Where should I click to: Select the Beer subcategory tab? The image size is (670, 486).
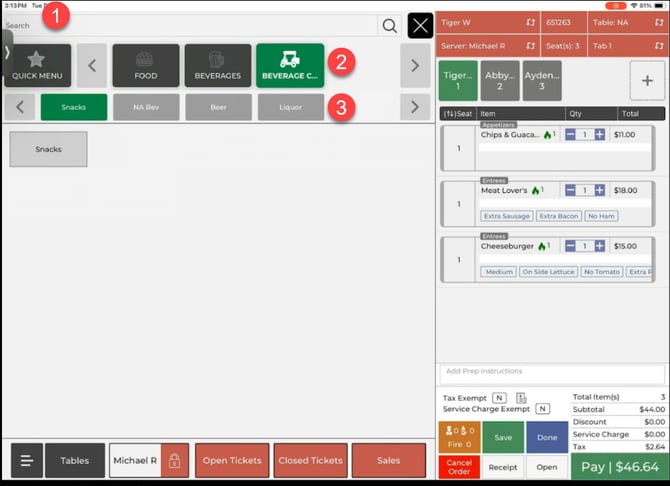pos(218,107)
